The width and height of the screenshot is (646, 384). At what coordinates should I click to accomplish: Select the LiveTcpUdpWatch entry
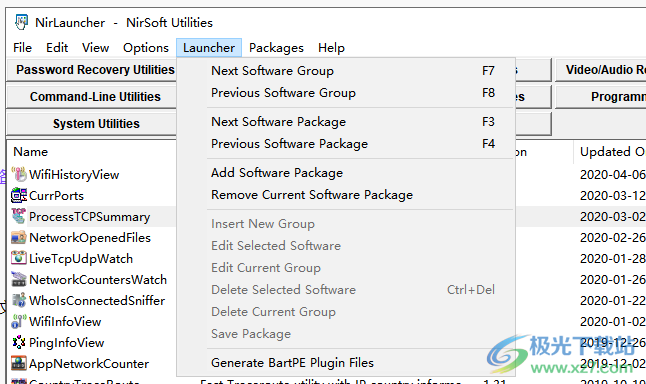pyautogui.click(x=81, y=259)
